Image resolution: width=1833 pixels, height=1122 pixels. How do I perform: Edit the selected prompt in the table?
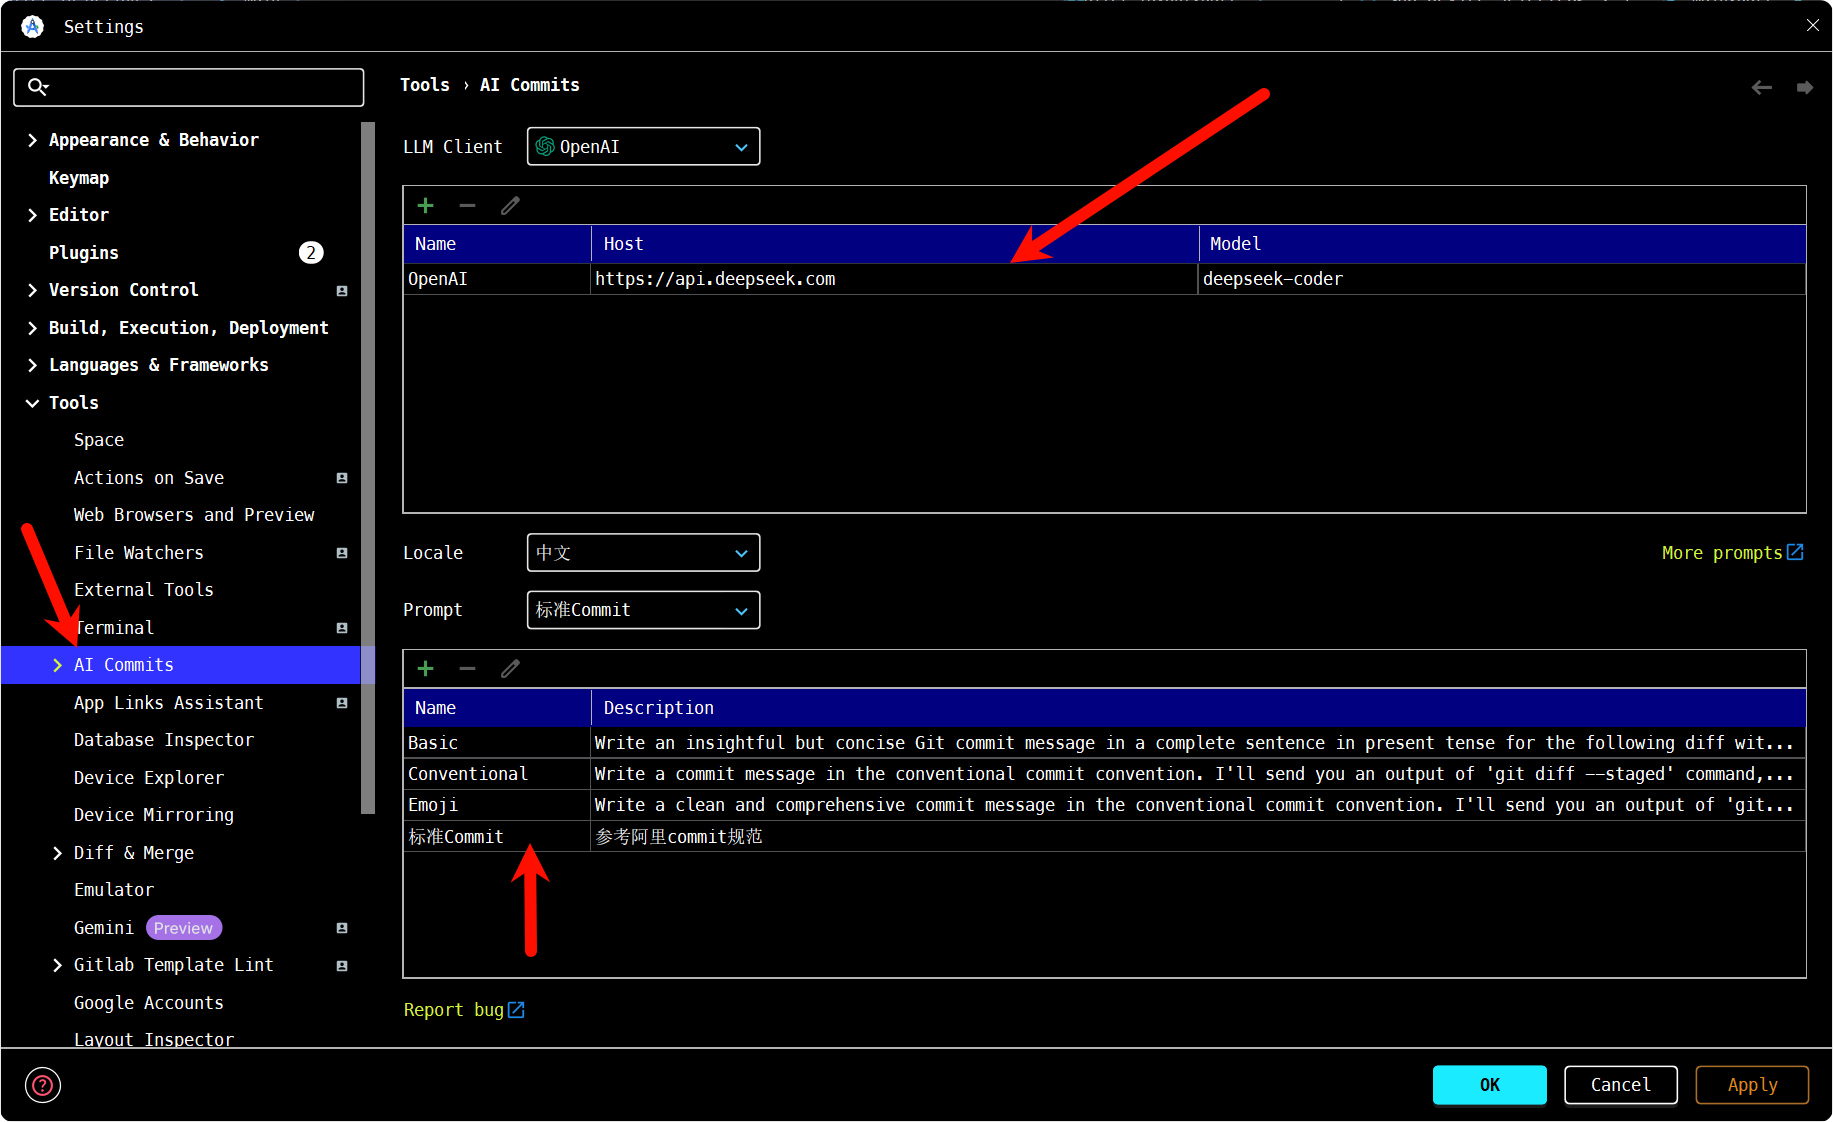[x=510, y=668]
